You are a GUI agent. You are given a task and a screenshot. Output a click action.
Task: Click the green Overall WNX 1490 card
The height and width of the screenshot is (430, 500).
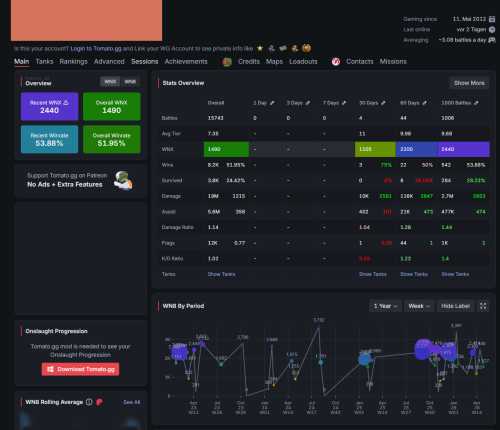111,106
